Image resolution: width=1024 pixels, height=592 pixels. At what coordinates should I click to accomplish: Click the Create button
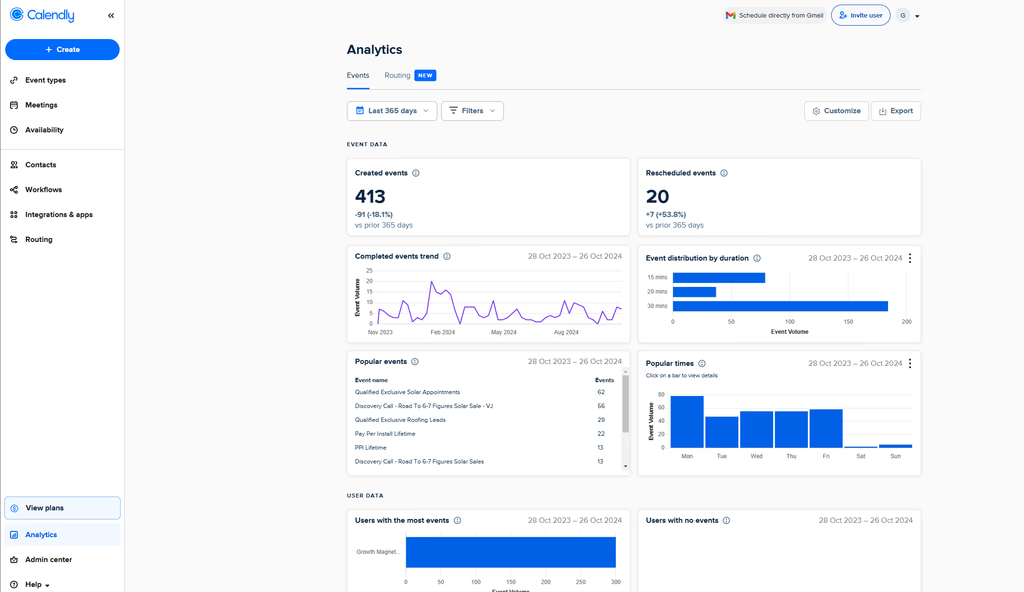(62, 50)
